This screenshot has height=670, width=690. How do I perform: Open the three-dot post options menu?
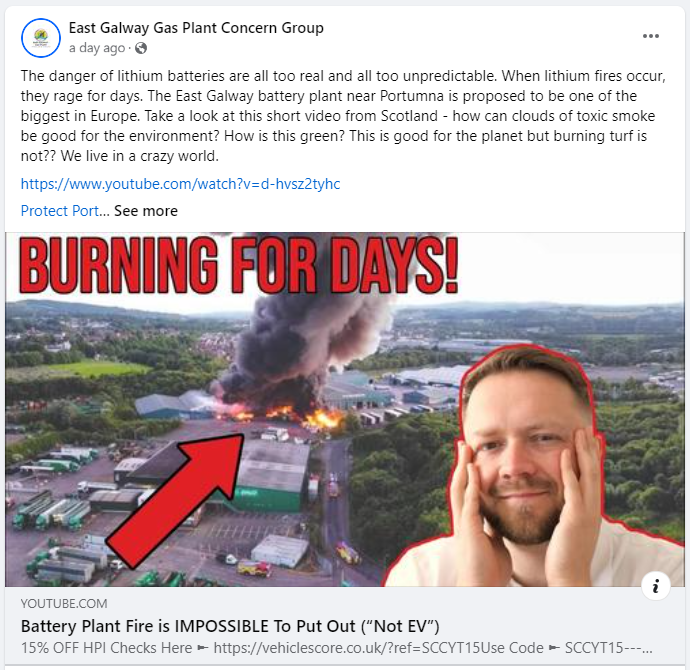tap(650, 36)
